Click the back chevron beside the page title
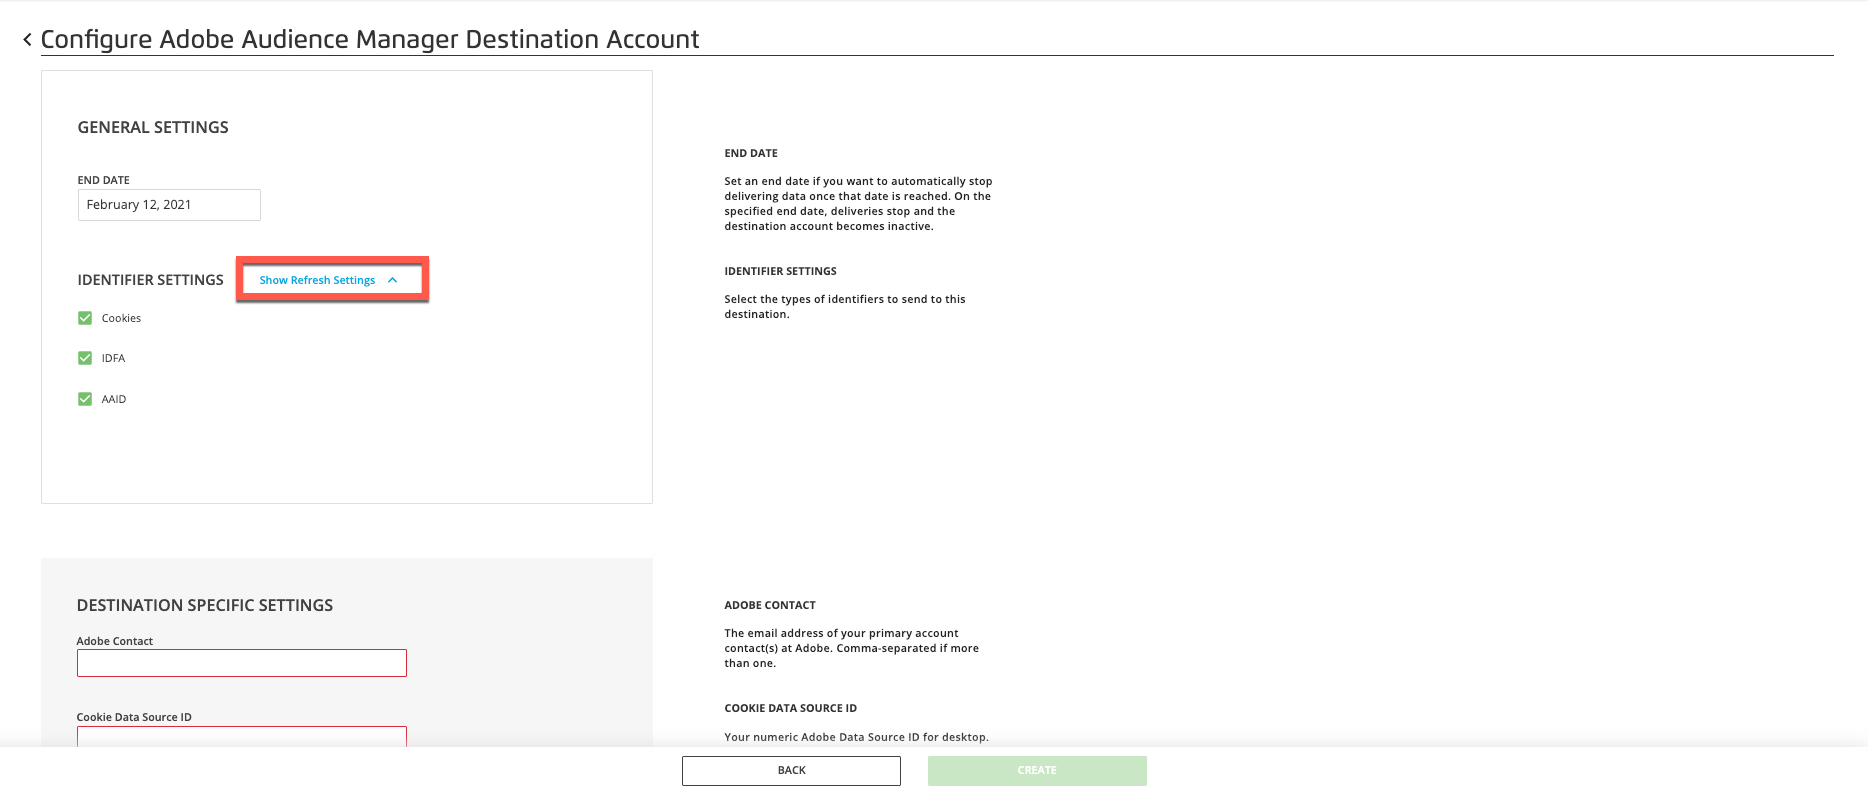The width and height of the screenshot is (1868, 794). tap(27, 40)
